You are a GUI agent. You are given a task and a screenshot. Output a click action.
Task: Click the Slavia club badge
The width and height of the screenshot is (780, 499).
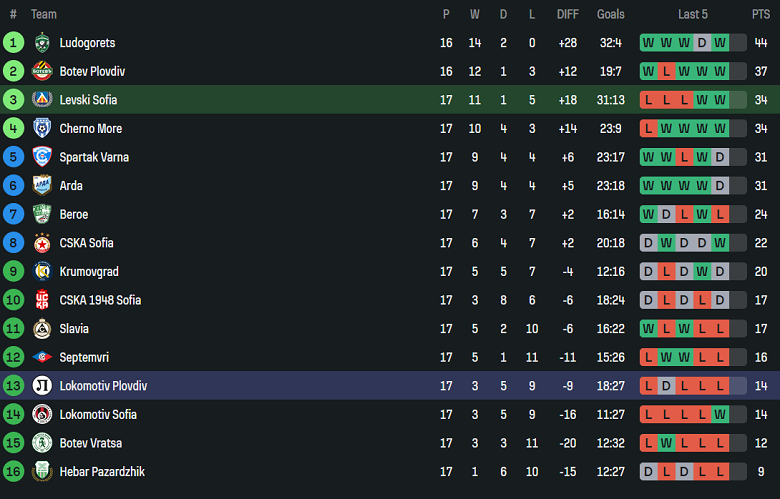pyautogui.click(x=42, y=328)
